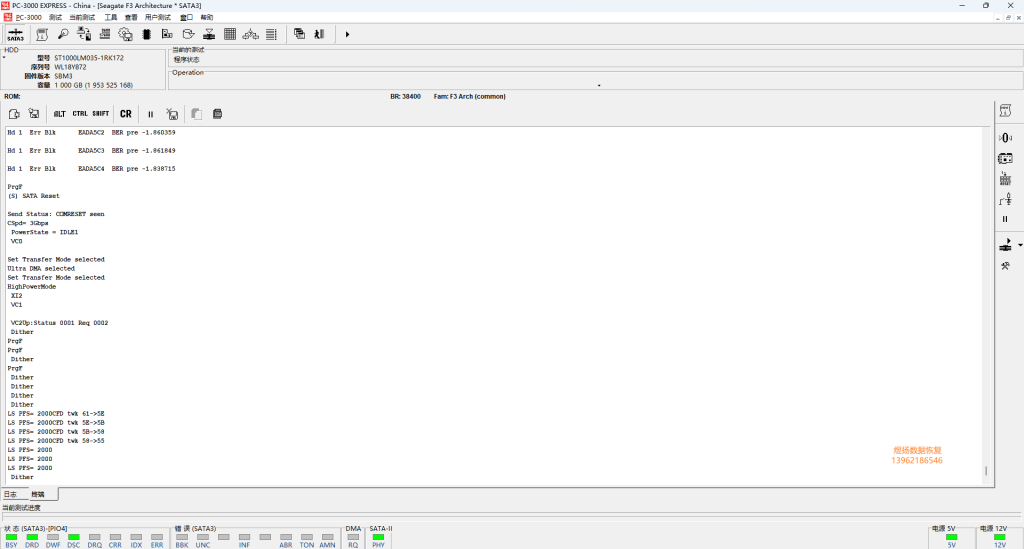
Task: Click the cascaded windows icon in toolbar
Action: 299,34
